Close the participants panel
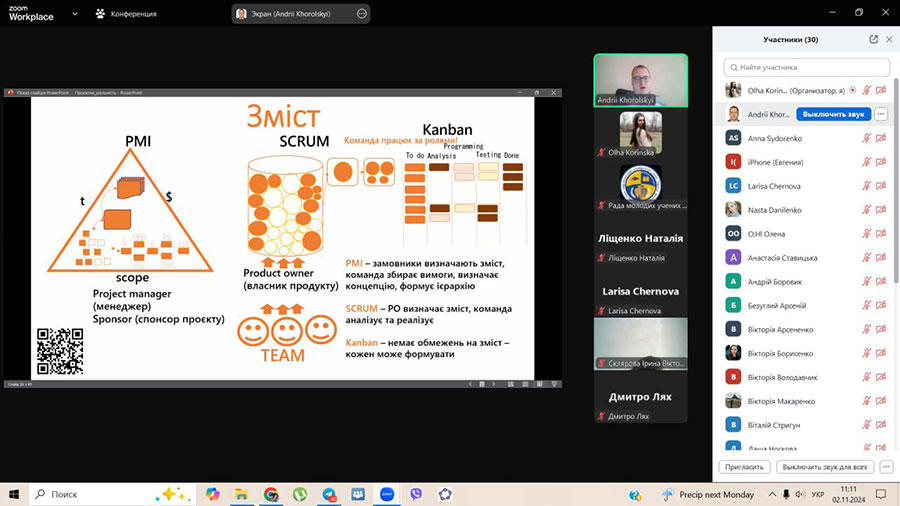The image size is (900, 506). click(889, 40)
